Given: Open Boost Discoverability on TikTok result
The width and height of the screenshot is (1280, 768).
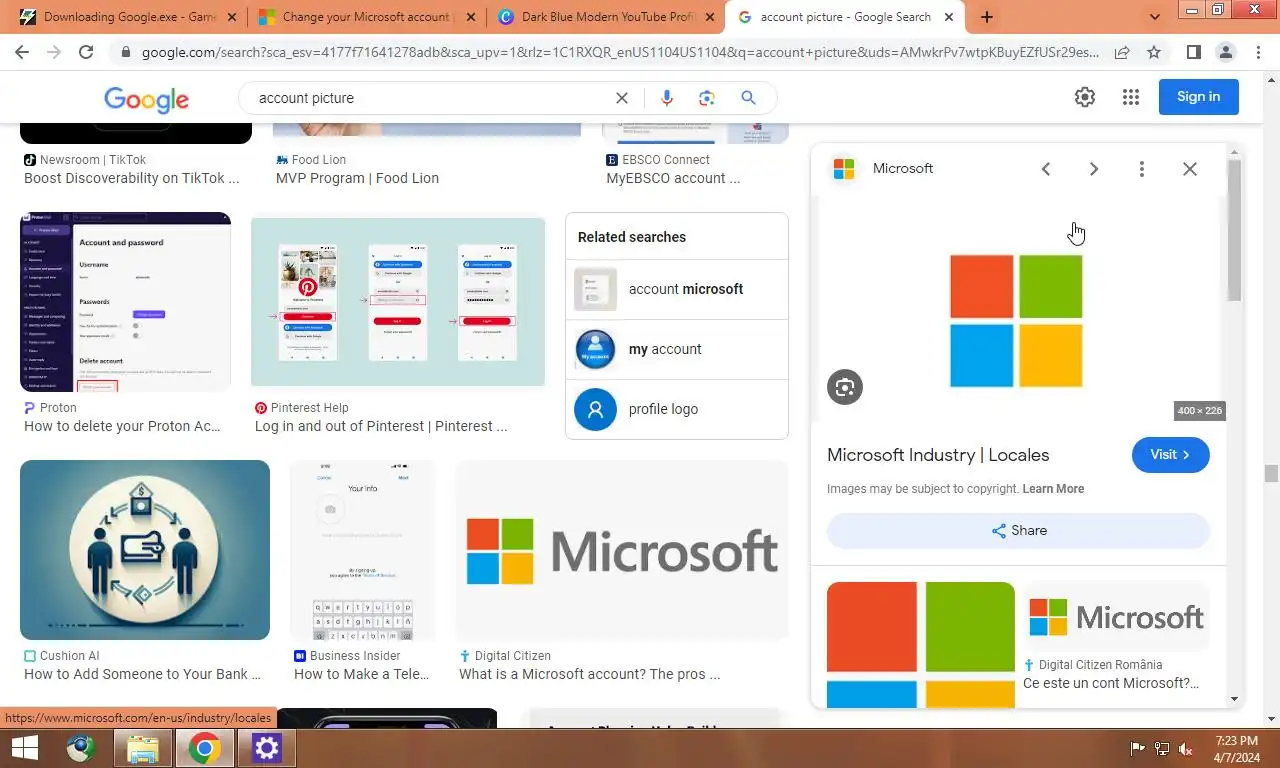Looking at the screenshot, I should click(132, 178).
